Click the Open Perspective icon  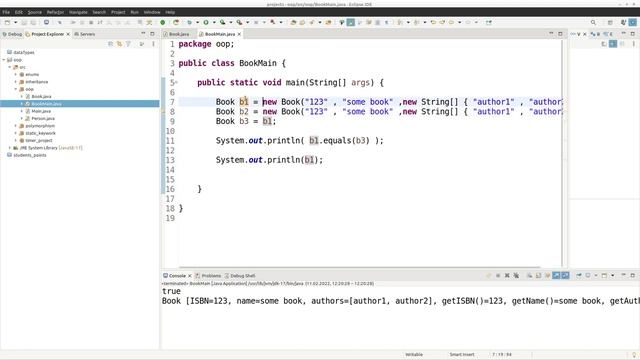point(610,22)
